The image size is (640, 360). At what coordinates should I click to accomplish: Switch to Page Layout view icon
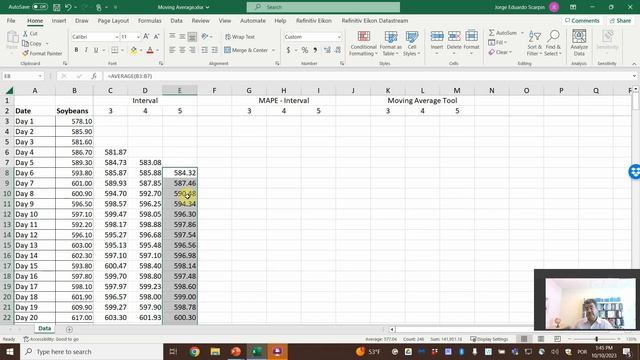click(541, 339)
